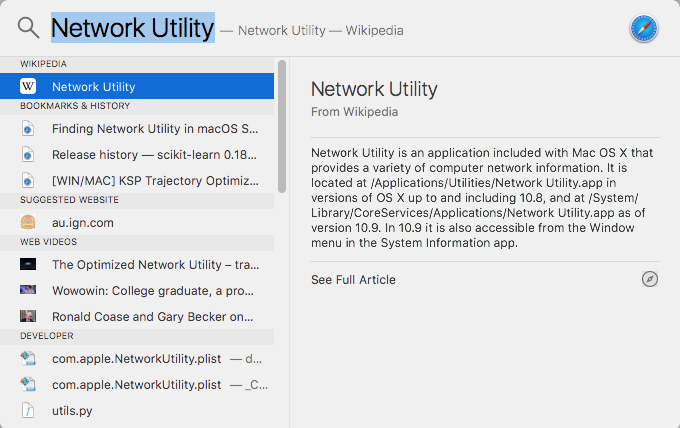Click the au.ign.com site icon
Screen dimensions: 680x428
28,222
